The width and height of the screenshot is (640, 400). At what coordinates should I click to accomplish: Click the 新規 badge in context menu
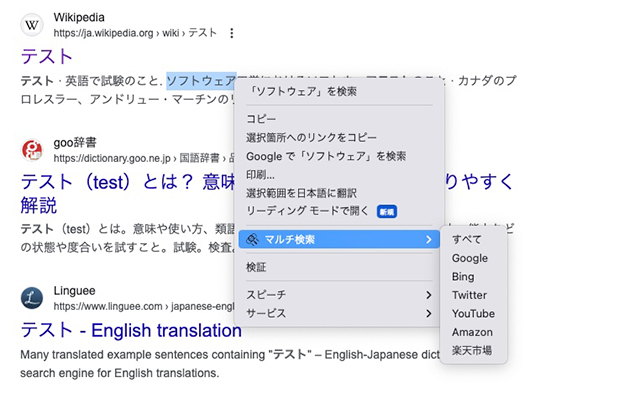click(387, 212)
